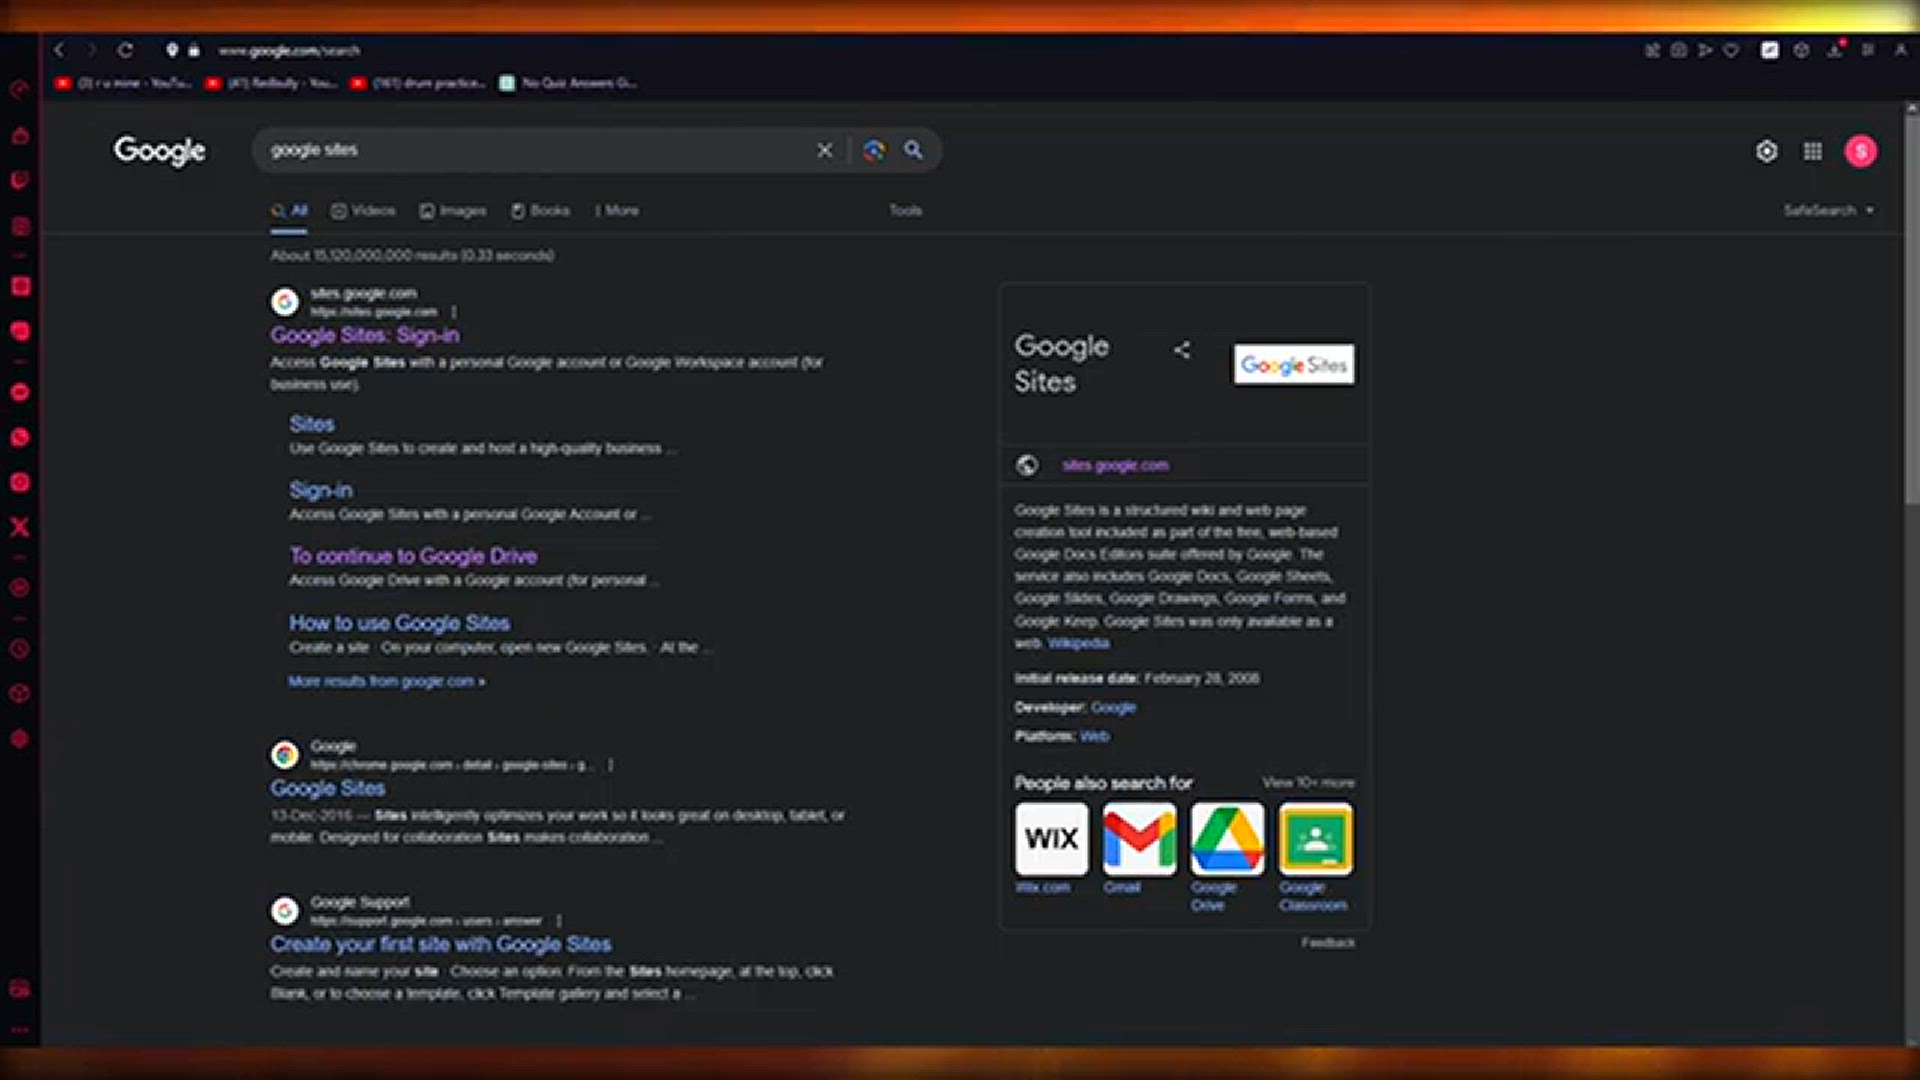The image size is (1920, 1080).
Task: Click the magnifier search submit icon
Action: pyautogui.click(x=913, y=150)
